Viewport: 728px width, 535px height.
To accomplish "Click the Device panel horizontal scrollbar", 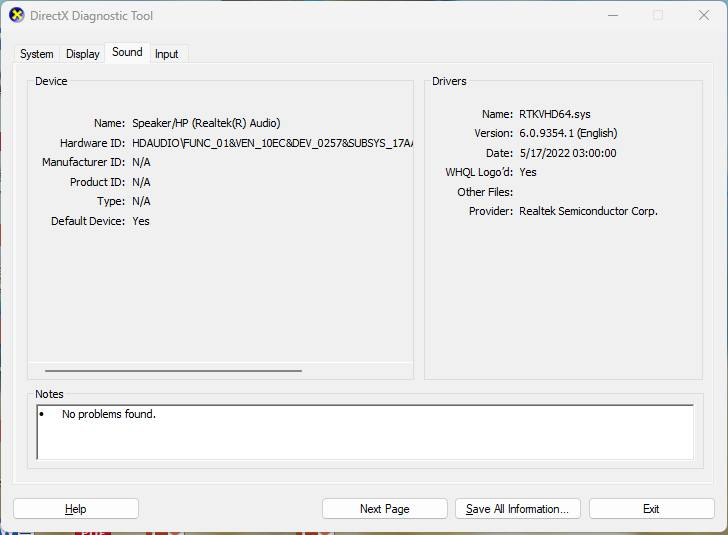I will tap(173, 370).
